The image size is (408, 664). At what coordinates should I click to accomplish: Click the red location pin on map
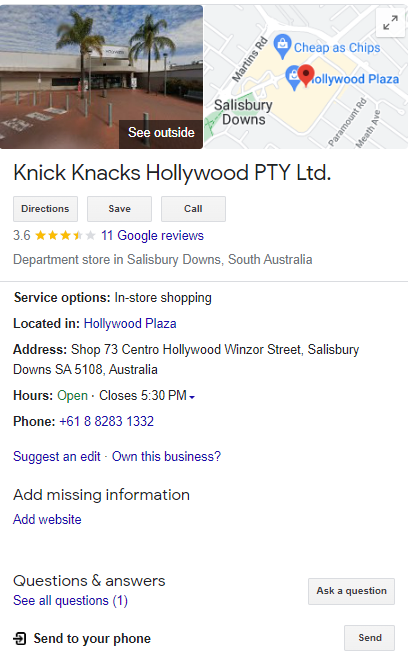pyautogui.click(x=306, y=75)
